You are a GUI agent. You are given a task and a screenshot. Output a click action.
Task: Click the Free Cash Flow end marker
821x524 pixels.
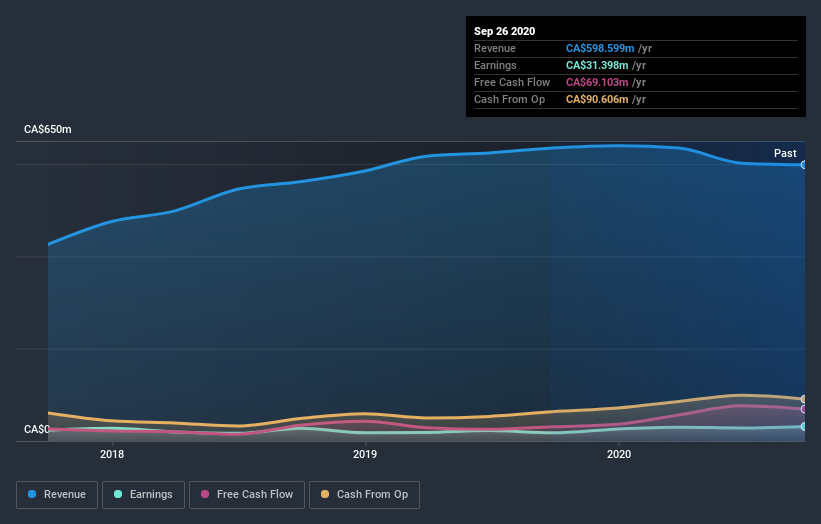pos(804,409)
